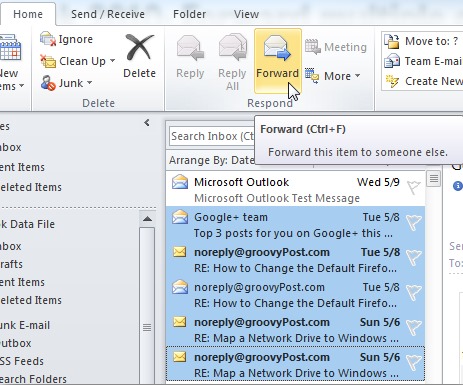Image resolution: width=463 pixels, height=385 pixels.
Task: Click the Forward envelope icon
Action: (x=277, y=49)
